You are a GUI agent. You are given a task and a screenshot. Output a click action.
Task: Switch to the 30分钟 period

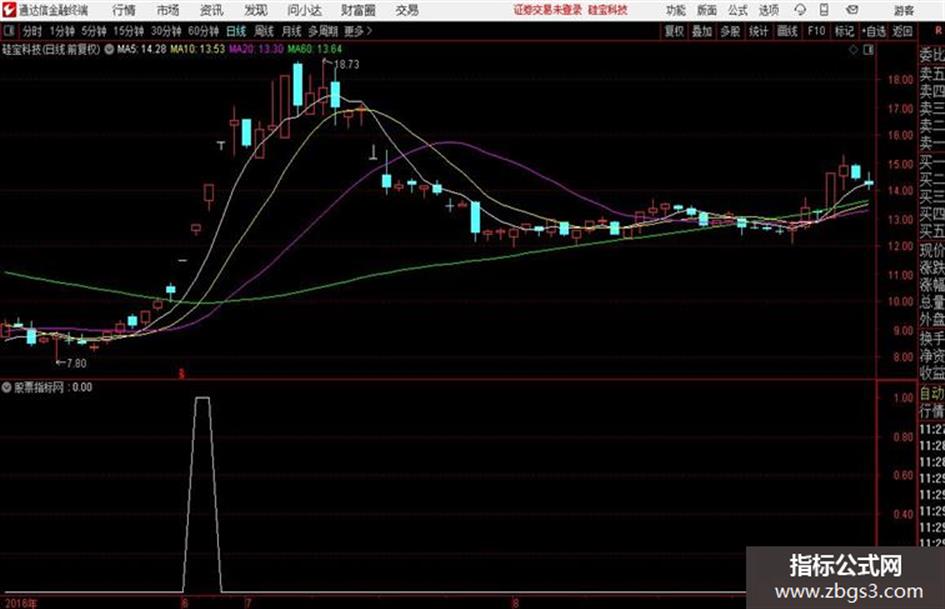(x=166, y=31)
